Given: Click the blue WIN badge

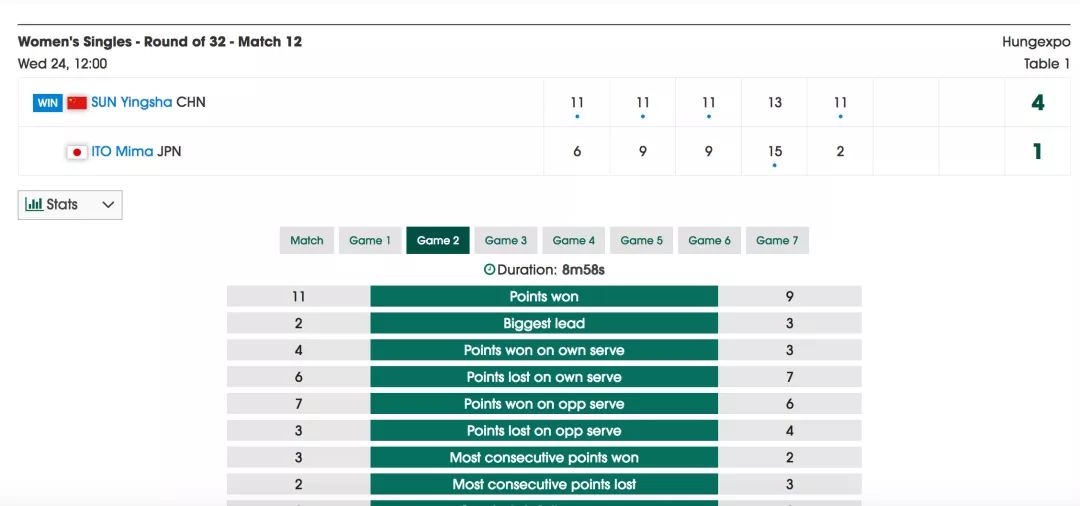Looking at the screenshot, I should point(47,103).
